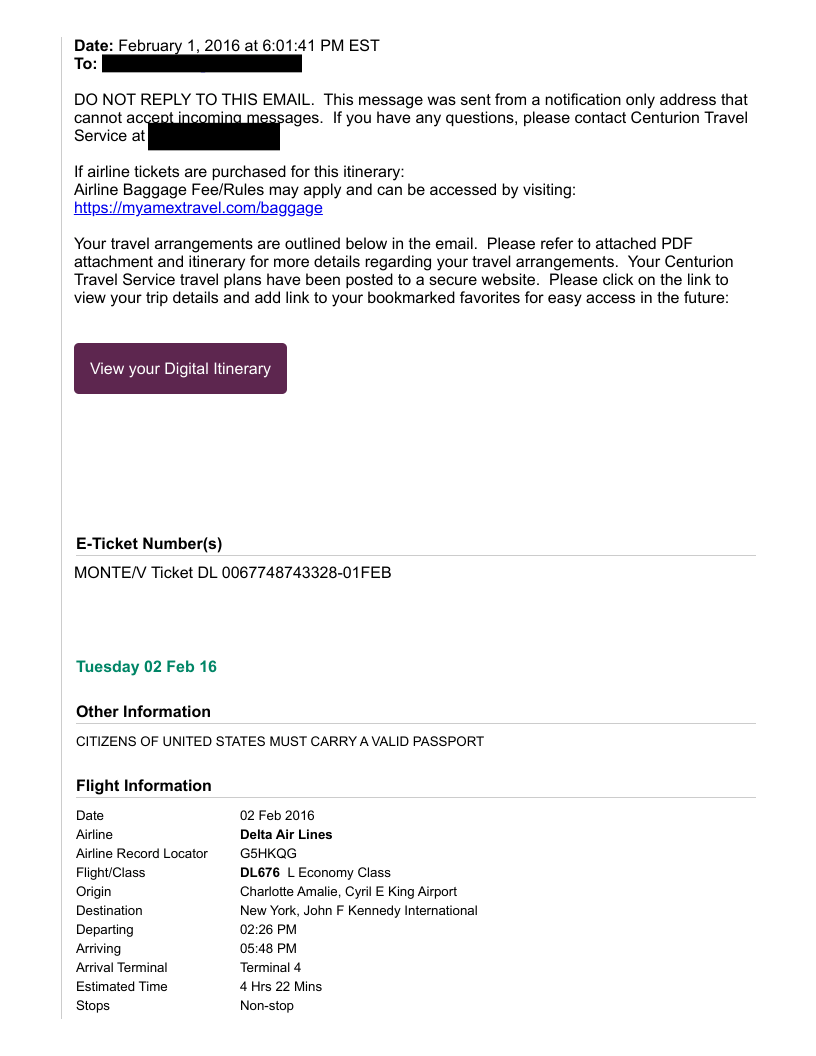Click the valid passport notice text
816x1056 pixels.
[280, 742]
